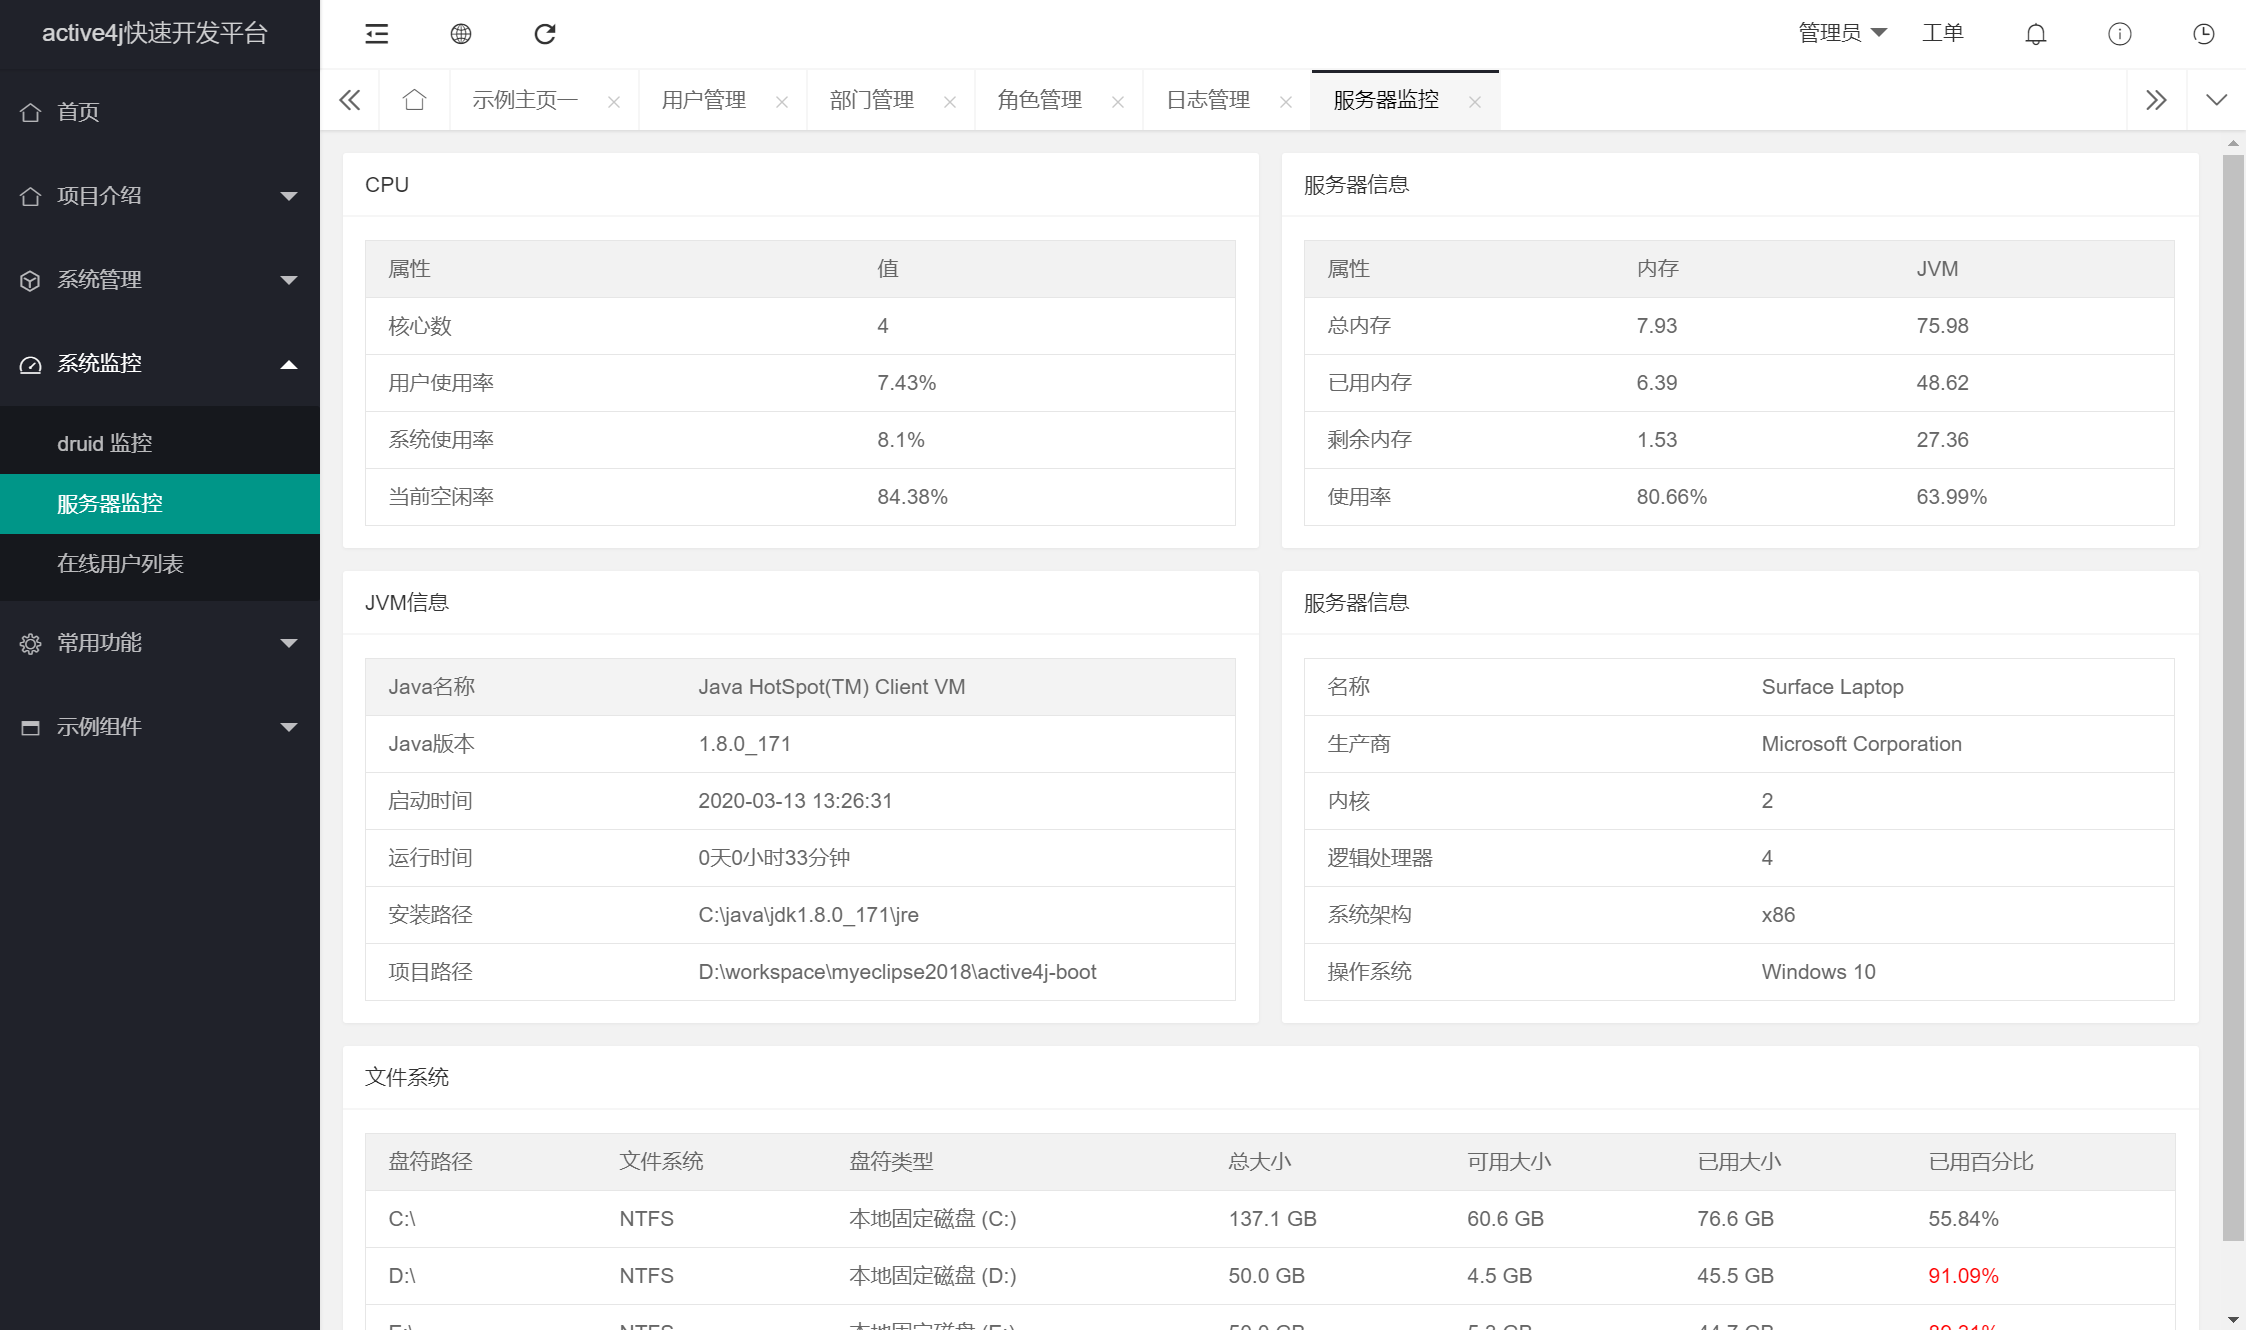The width and height of the screenshot is (2246, 1330).
Task: Click the vertical scrollbar thumb
Action: pyautogui.click(x=2233, y=697)
